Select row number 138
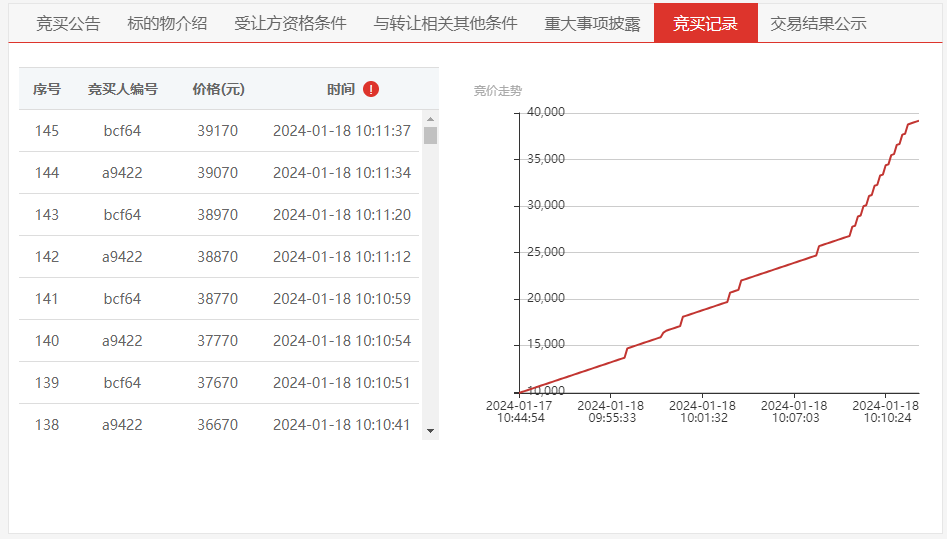The width and height of the screenshot is (947, 539). (47, 425)
